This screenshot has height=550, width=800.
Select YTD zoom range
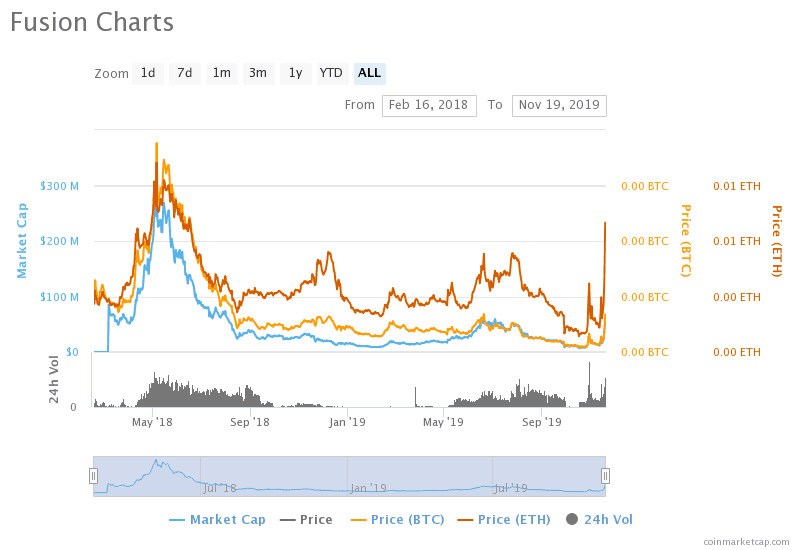332,73
